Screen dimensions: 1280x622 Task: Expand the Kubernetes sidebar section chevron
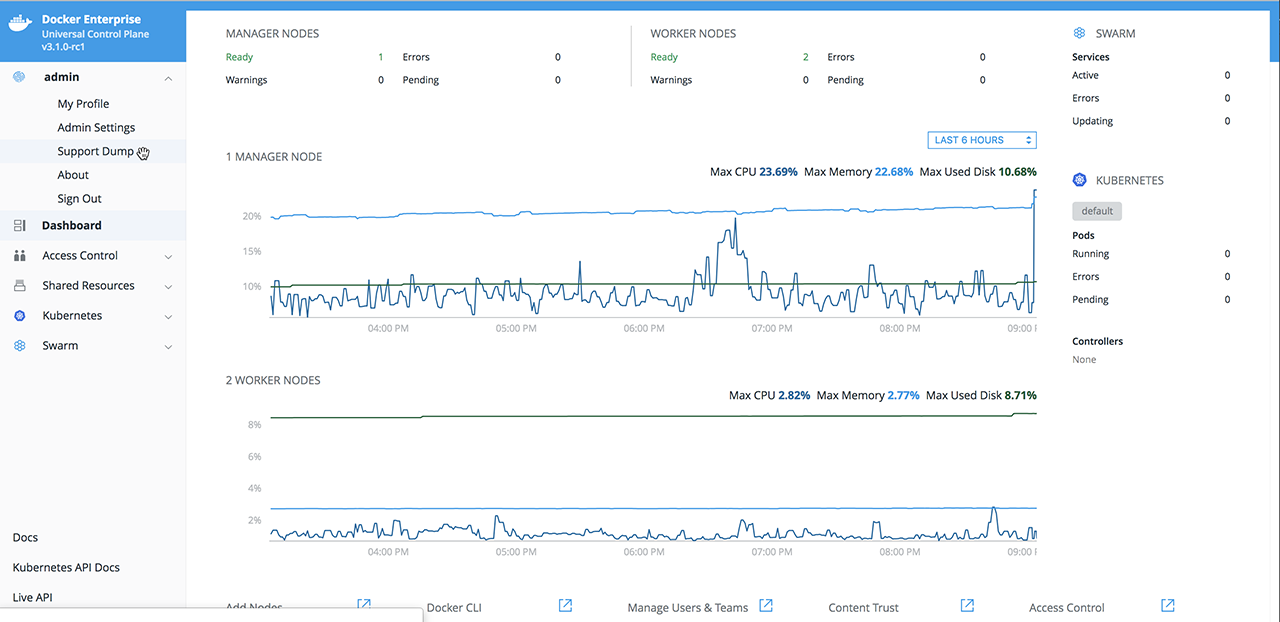[168, 317]
